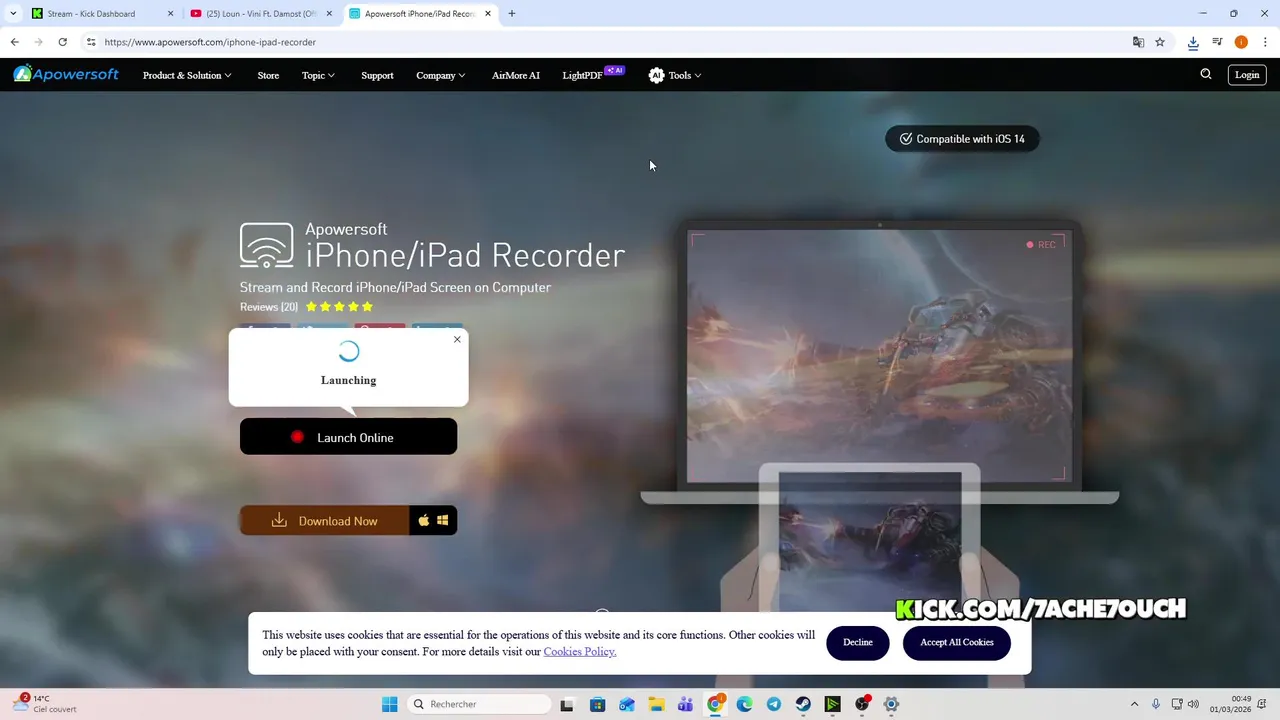
Task: Expand the Product & Solution menu
Action: pos(187,75)
